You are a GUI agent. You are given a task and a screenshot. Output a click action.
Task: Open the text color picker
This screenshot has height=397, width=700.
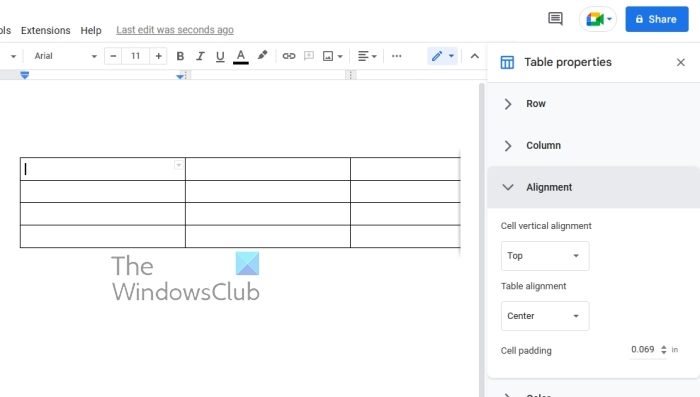(x=241, y=57)
